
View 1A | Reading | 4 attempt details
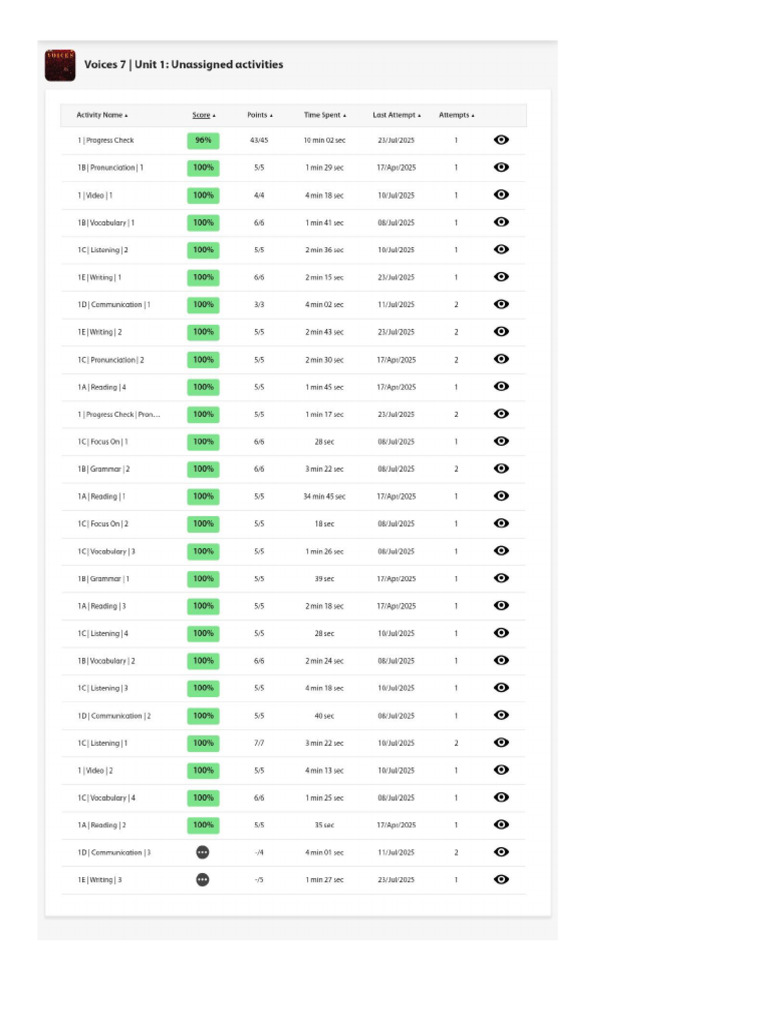501,387
